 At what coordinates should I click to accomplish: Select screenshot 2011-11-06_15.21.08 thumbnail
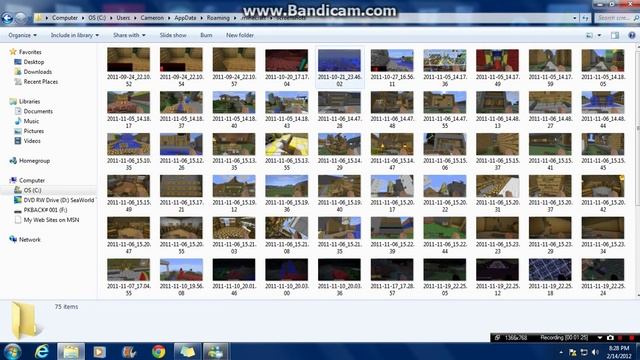pyautogui.click(x=287, y=228)
